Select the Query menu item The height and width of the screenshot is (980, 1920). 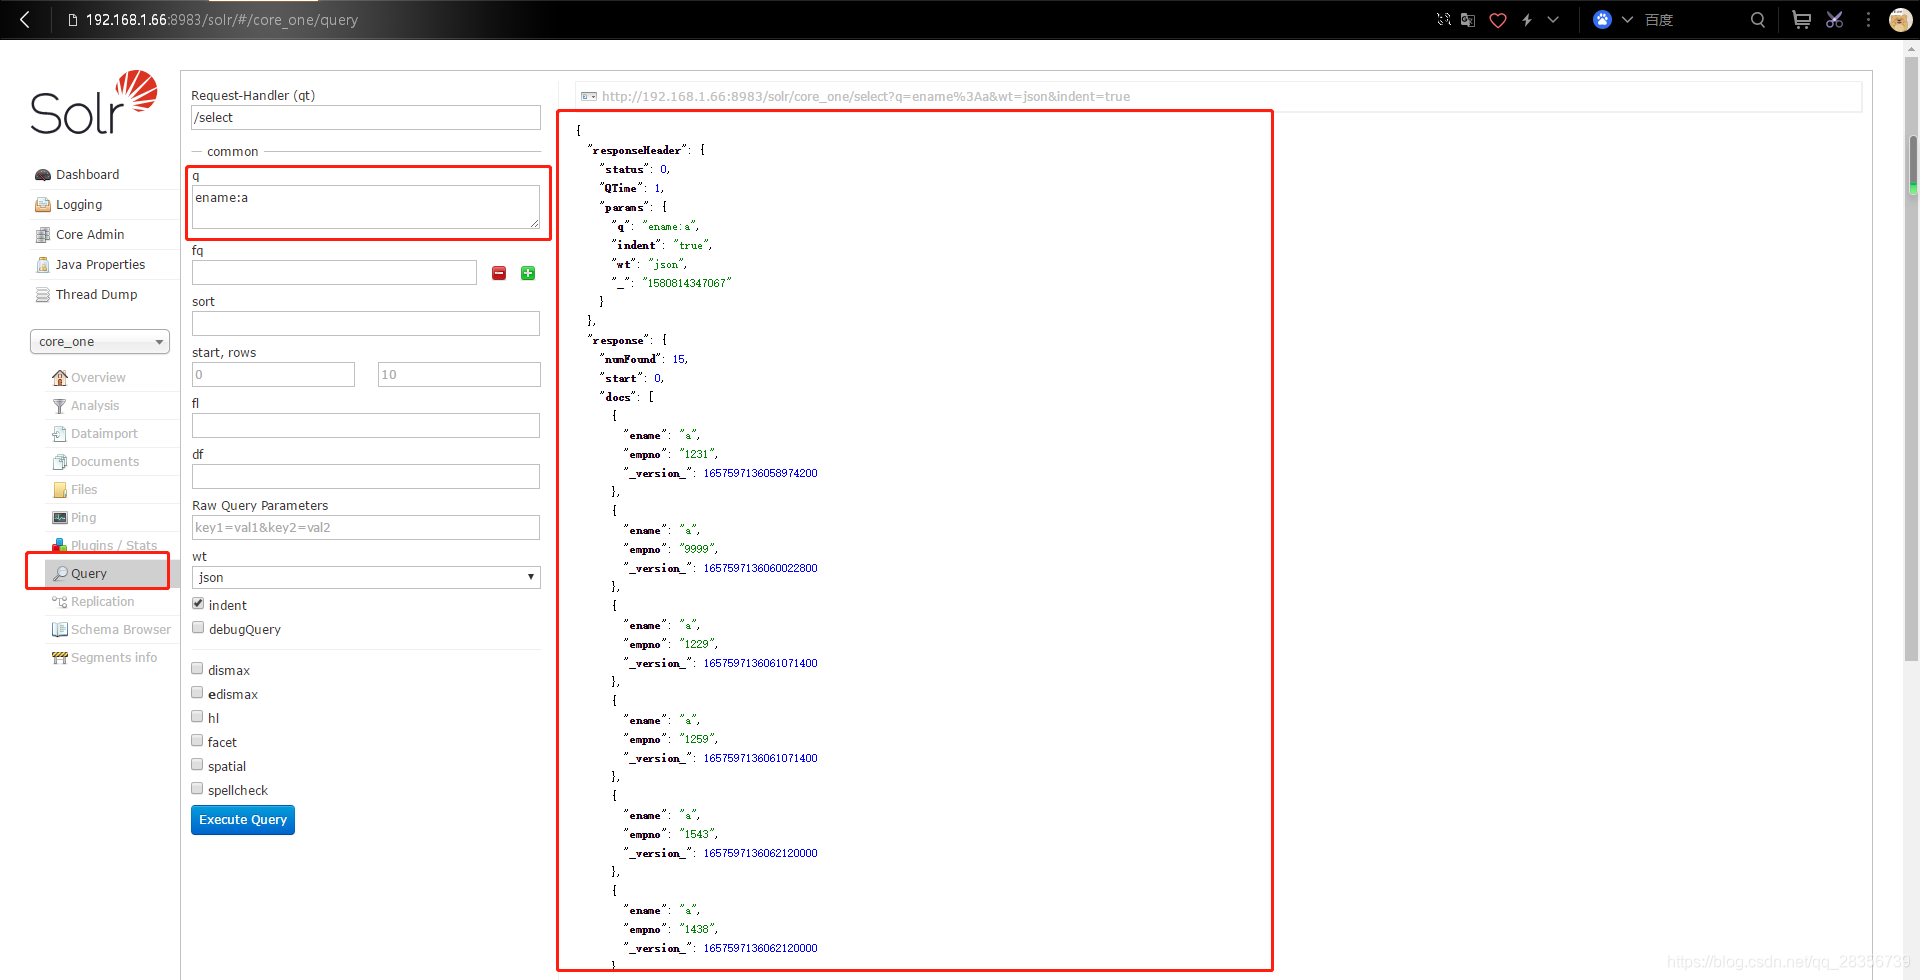pyautogui.click(x=89, y=574)
